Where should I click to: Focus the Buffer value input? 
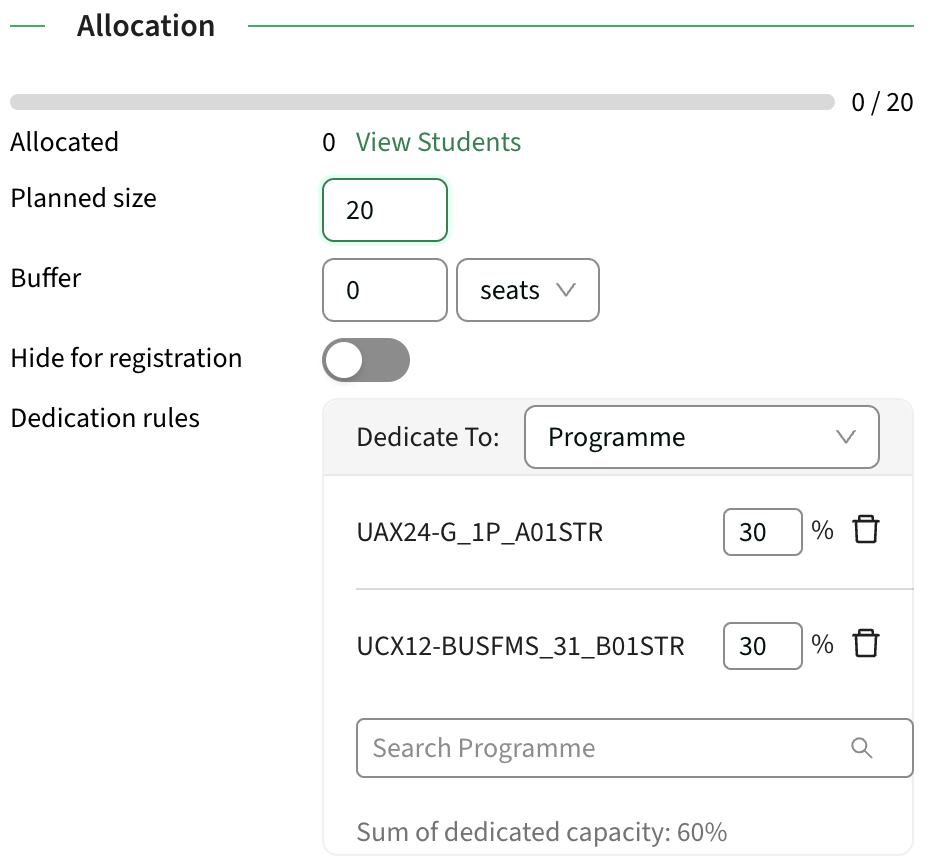coord(385,290)
